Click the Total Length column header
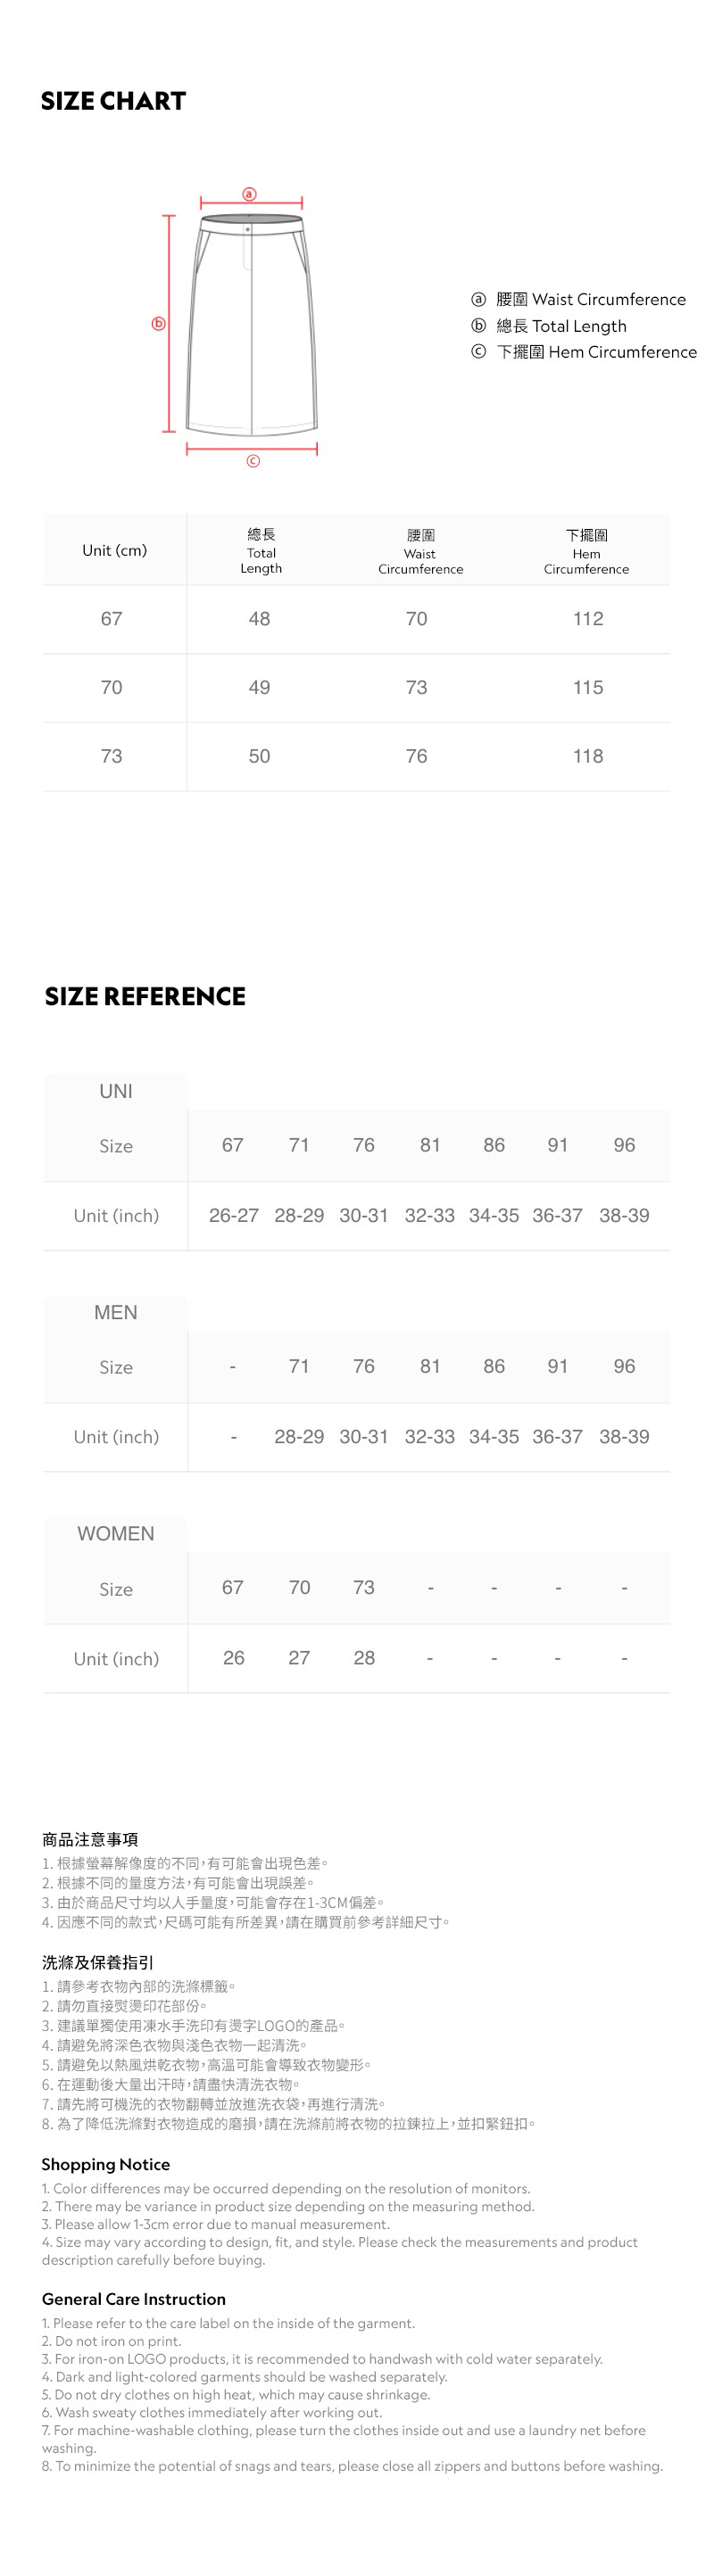 click(x=261, y=551)
